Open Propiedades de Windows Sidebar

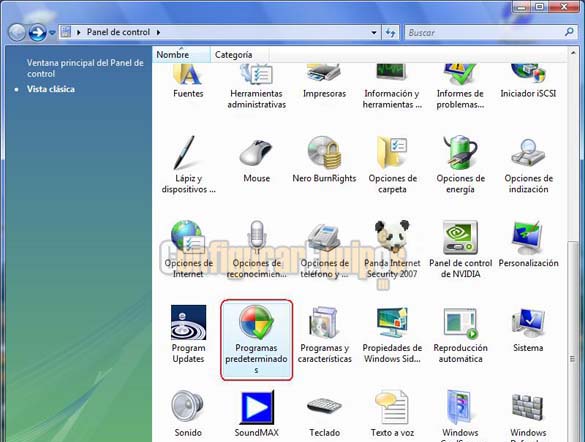[392, 334]
